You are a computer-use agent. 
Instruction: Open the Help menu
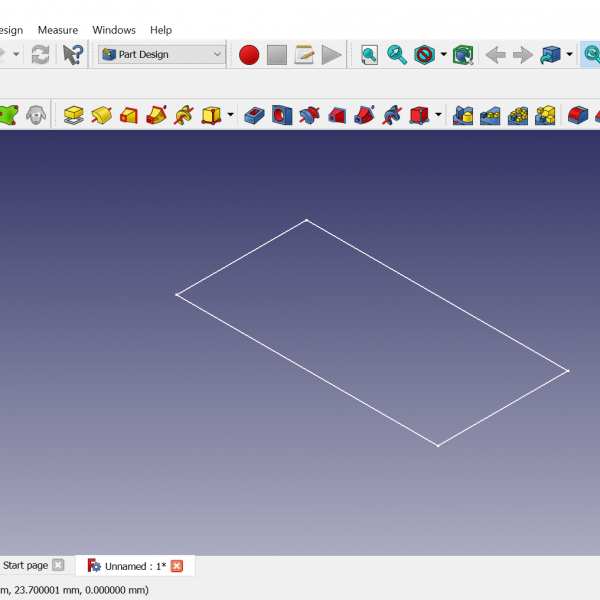[160, 30]
